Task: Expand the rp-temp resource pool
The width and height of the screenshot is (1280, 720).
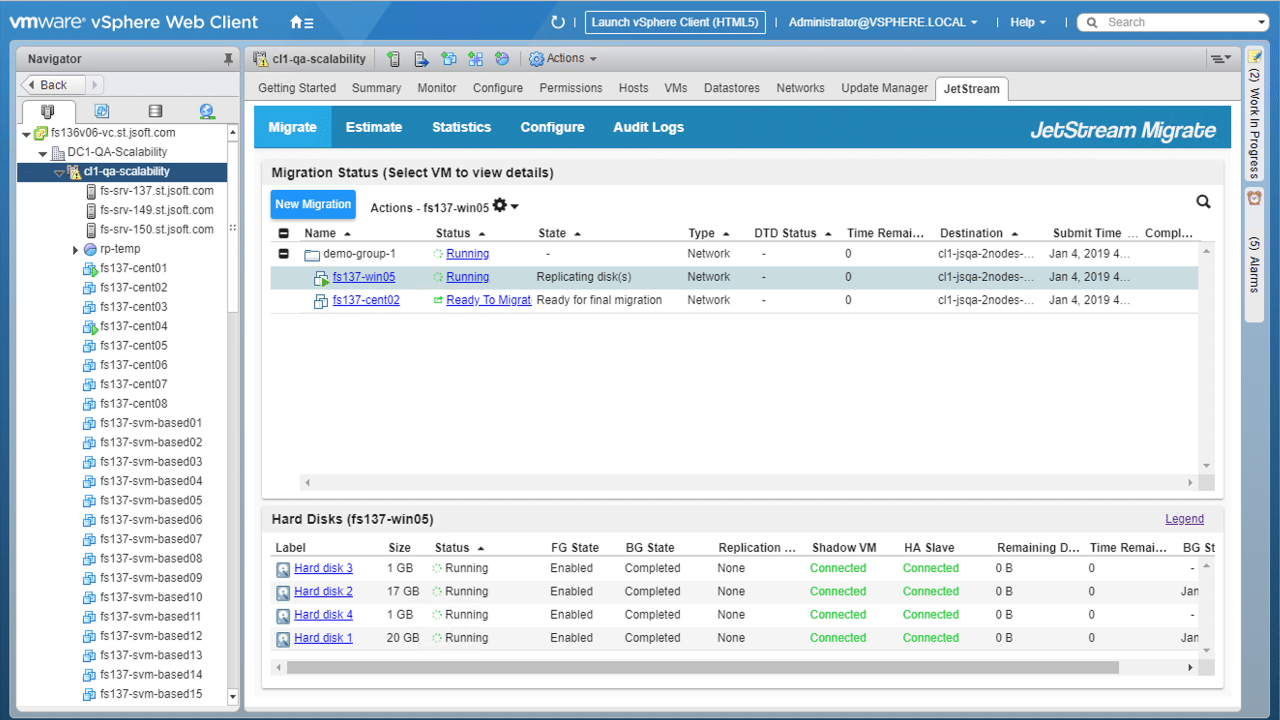Action: (x=75, y=250)
